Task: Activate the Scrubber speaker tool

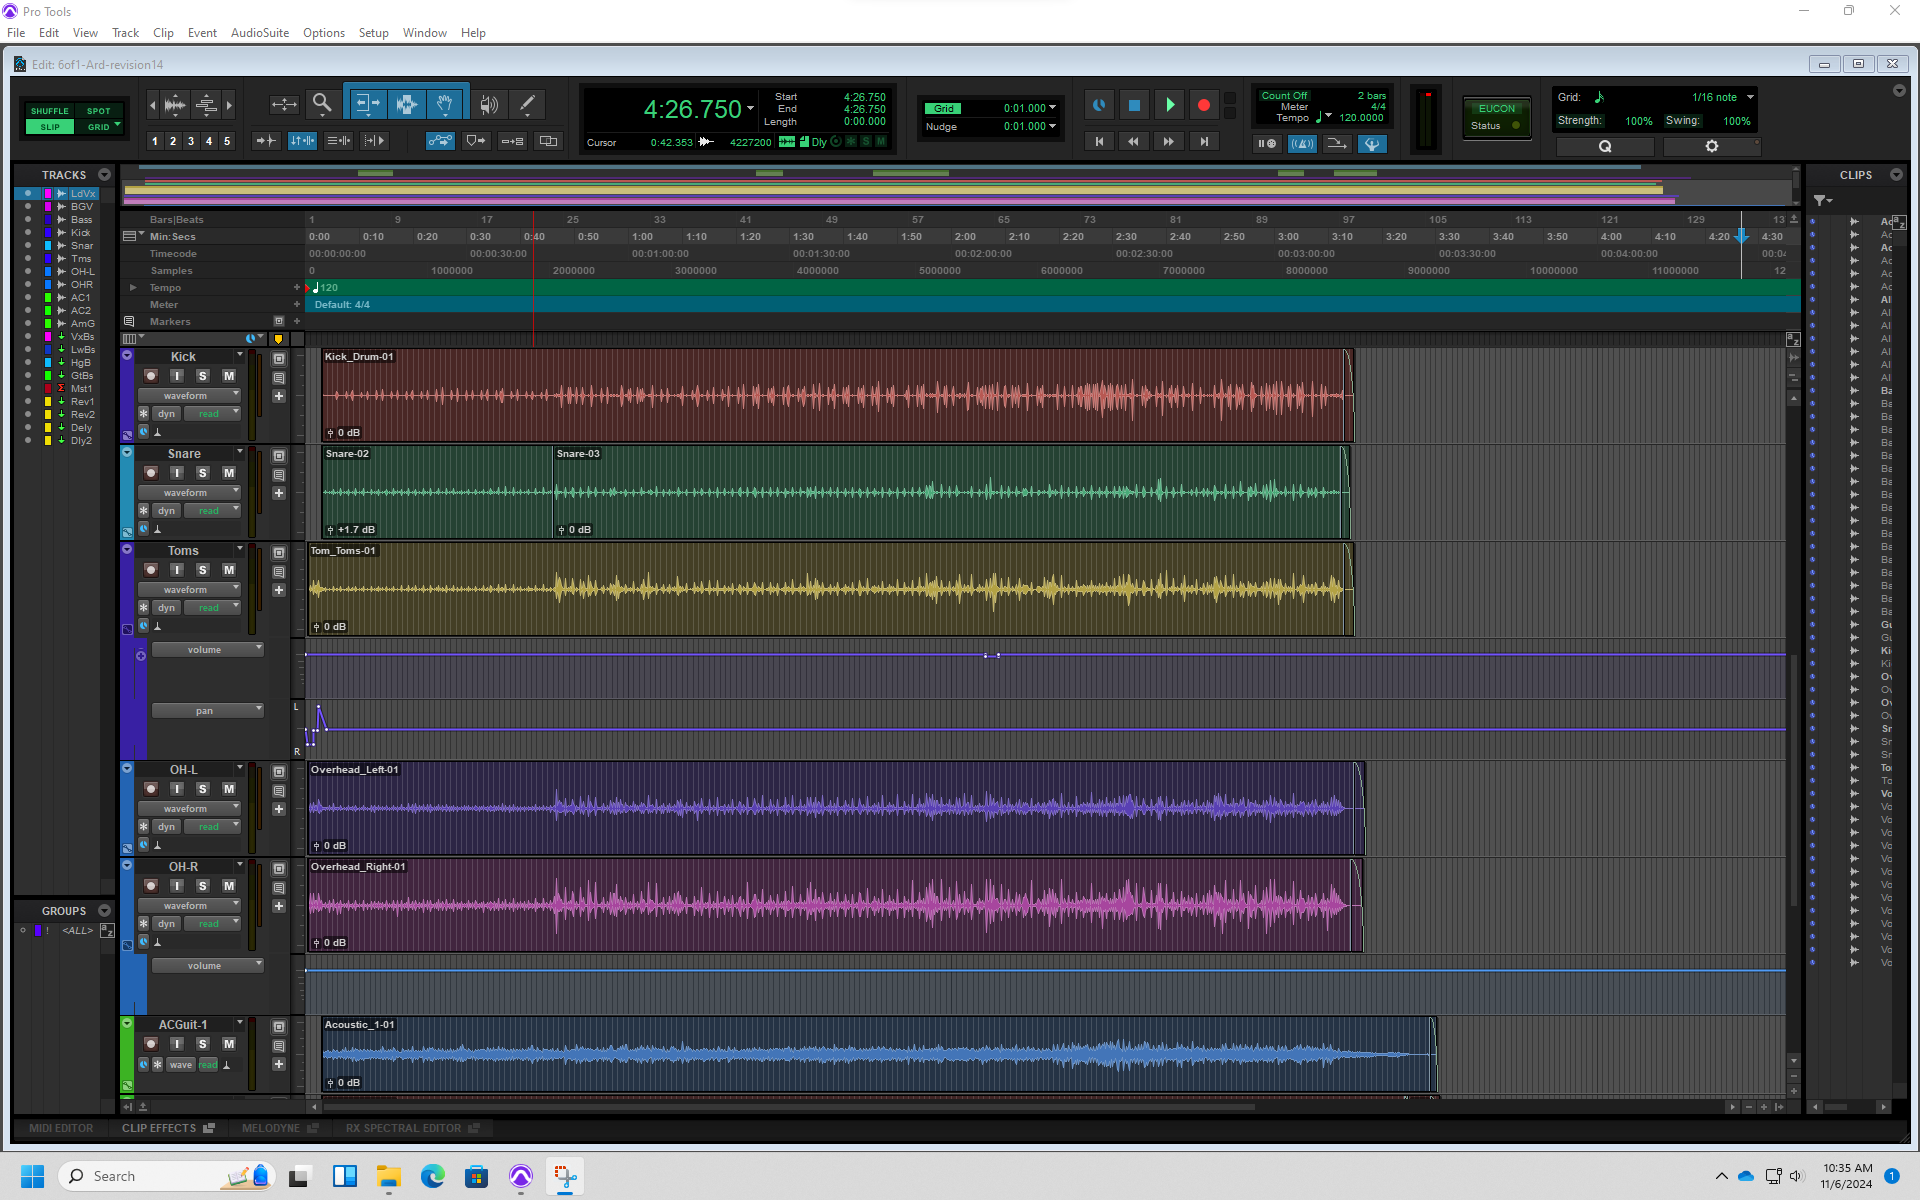Action: click(x=488, y=104)
